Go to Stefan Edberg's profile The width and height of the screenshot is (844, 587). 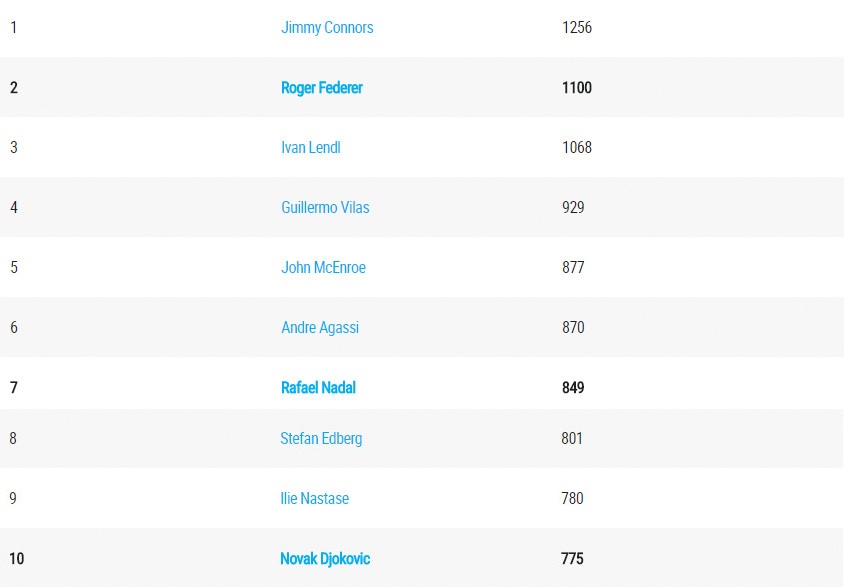tap(321, 438)
